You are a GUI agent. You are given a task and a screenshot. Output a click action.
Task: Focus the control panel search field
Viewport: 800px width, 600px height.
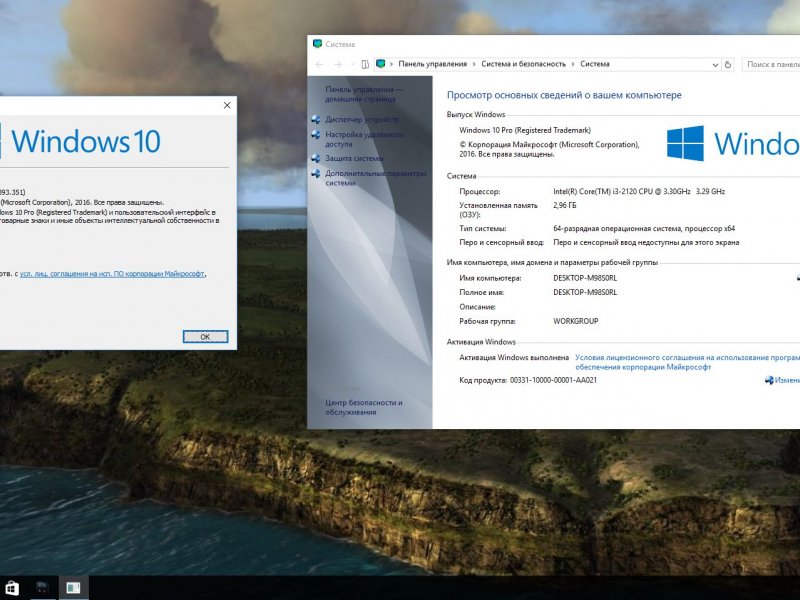[771, 64]
